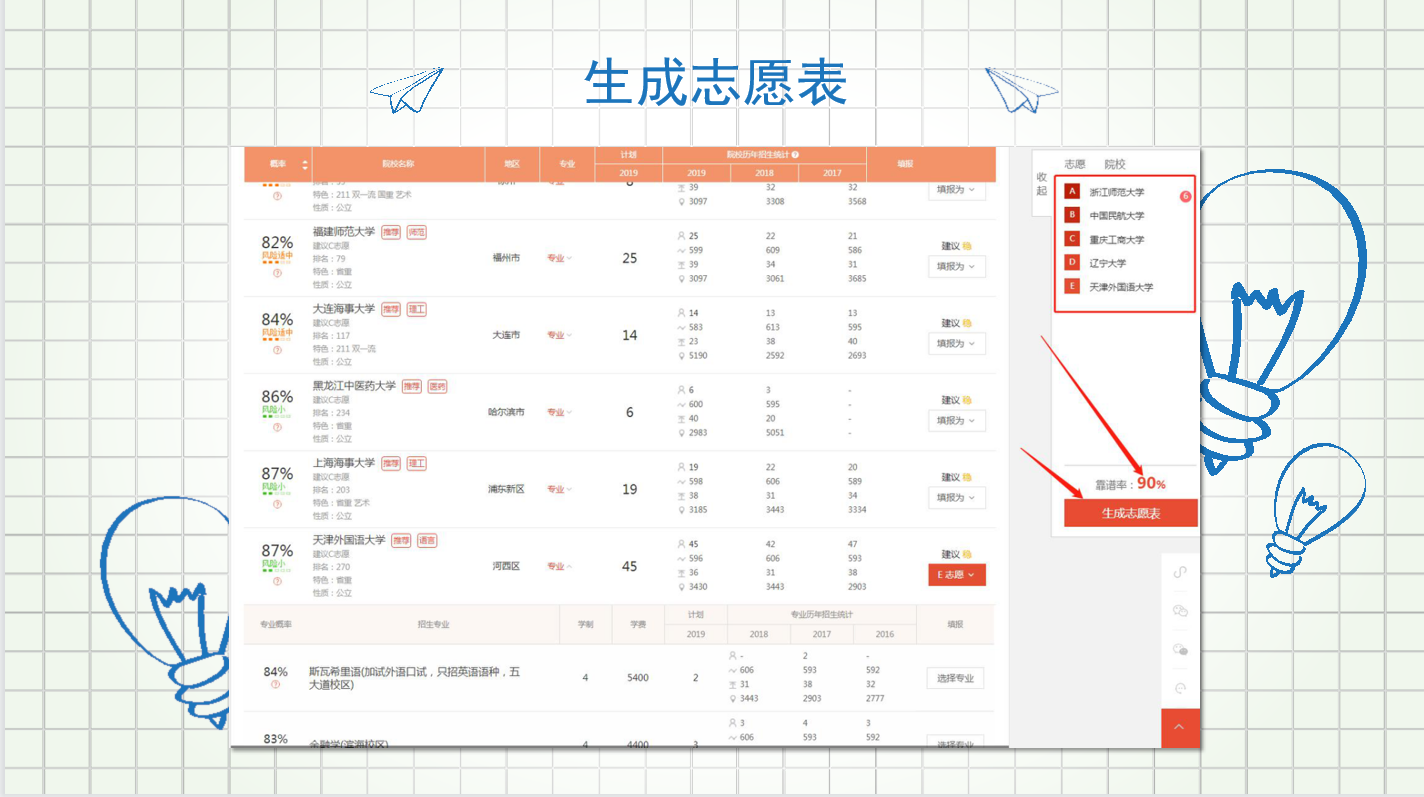The height and width of the screenshot is (797, 1424).
Task: Click the red A badge for 浙江师范大学
Action: pos(1072,192)
